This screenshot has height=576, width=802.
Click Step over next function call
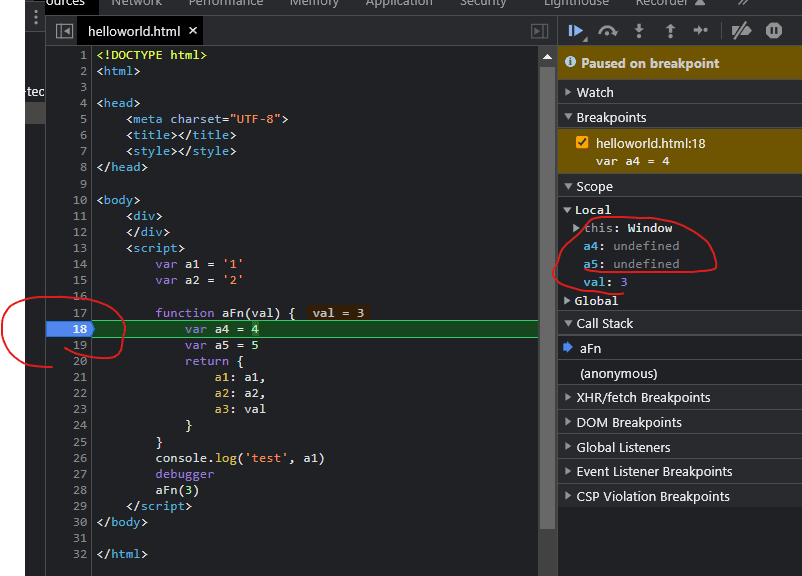tap(608, 31)
